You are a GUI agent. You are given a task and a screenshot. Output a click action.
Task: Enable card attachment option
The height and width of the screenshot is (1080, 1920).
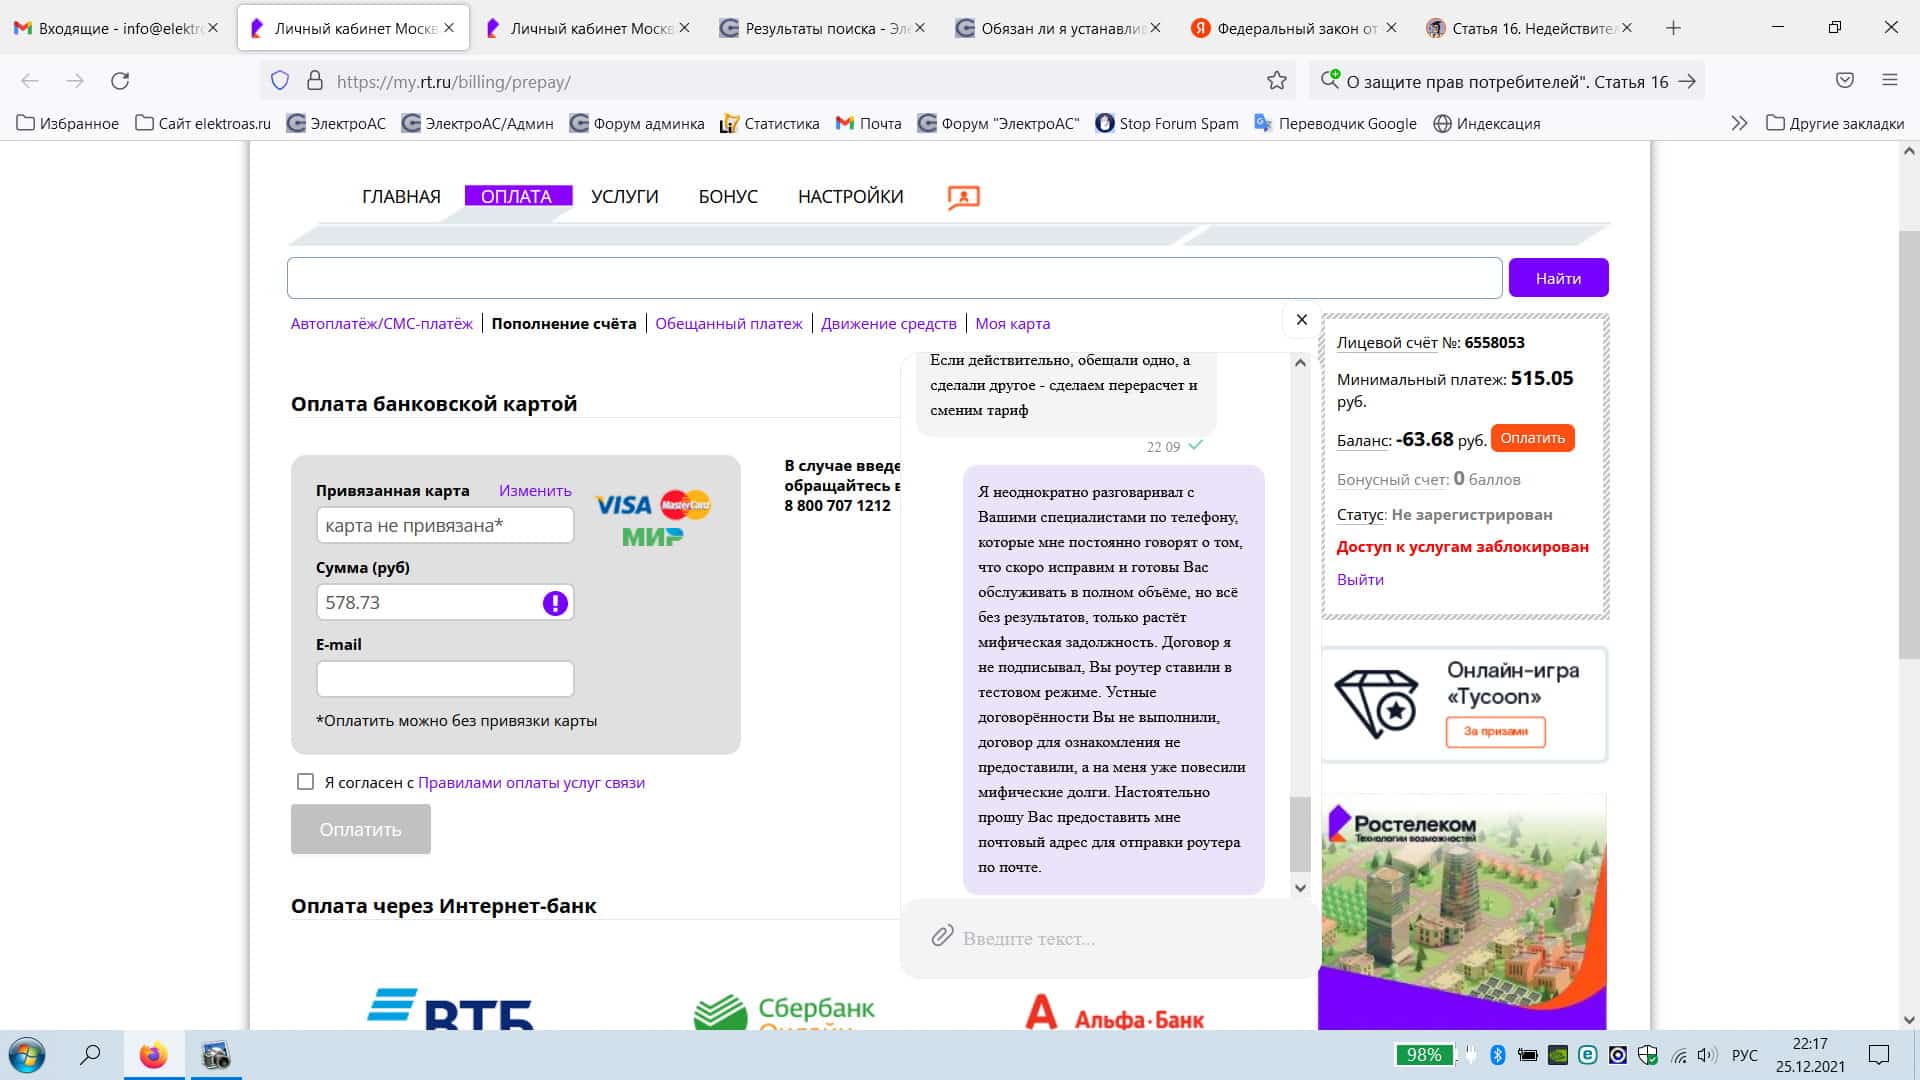[534, 491]
